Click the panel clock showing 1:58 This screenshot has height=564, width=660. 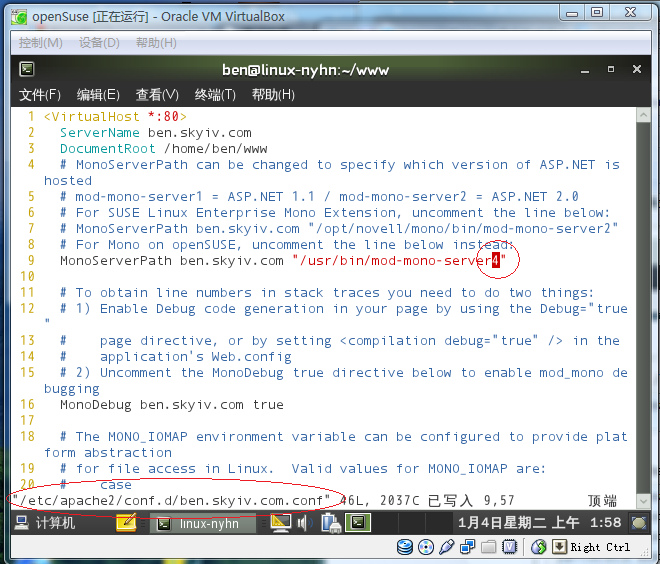[540, 523]
